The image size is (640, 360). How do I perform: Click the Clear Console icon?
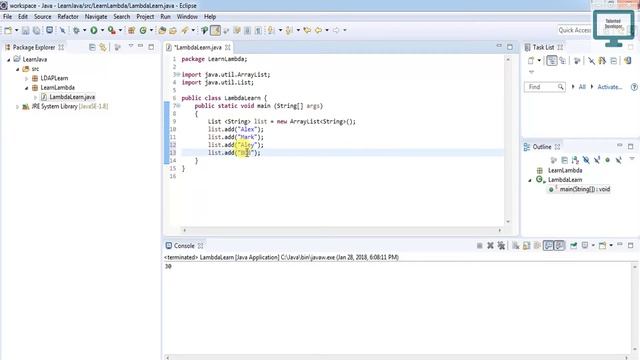[516, 246]
